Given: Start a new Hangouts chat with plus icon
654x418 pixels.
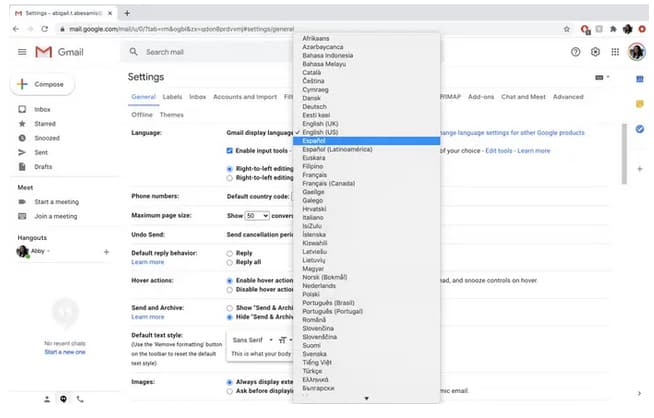Looking at the screenshot, I should point(106,252).
